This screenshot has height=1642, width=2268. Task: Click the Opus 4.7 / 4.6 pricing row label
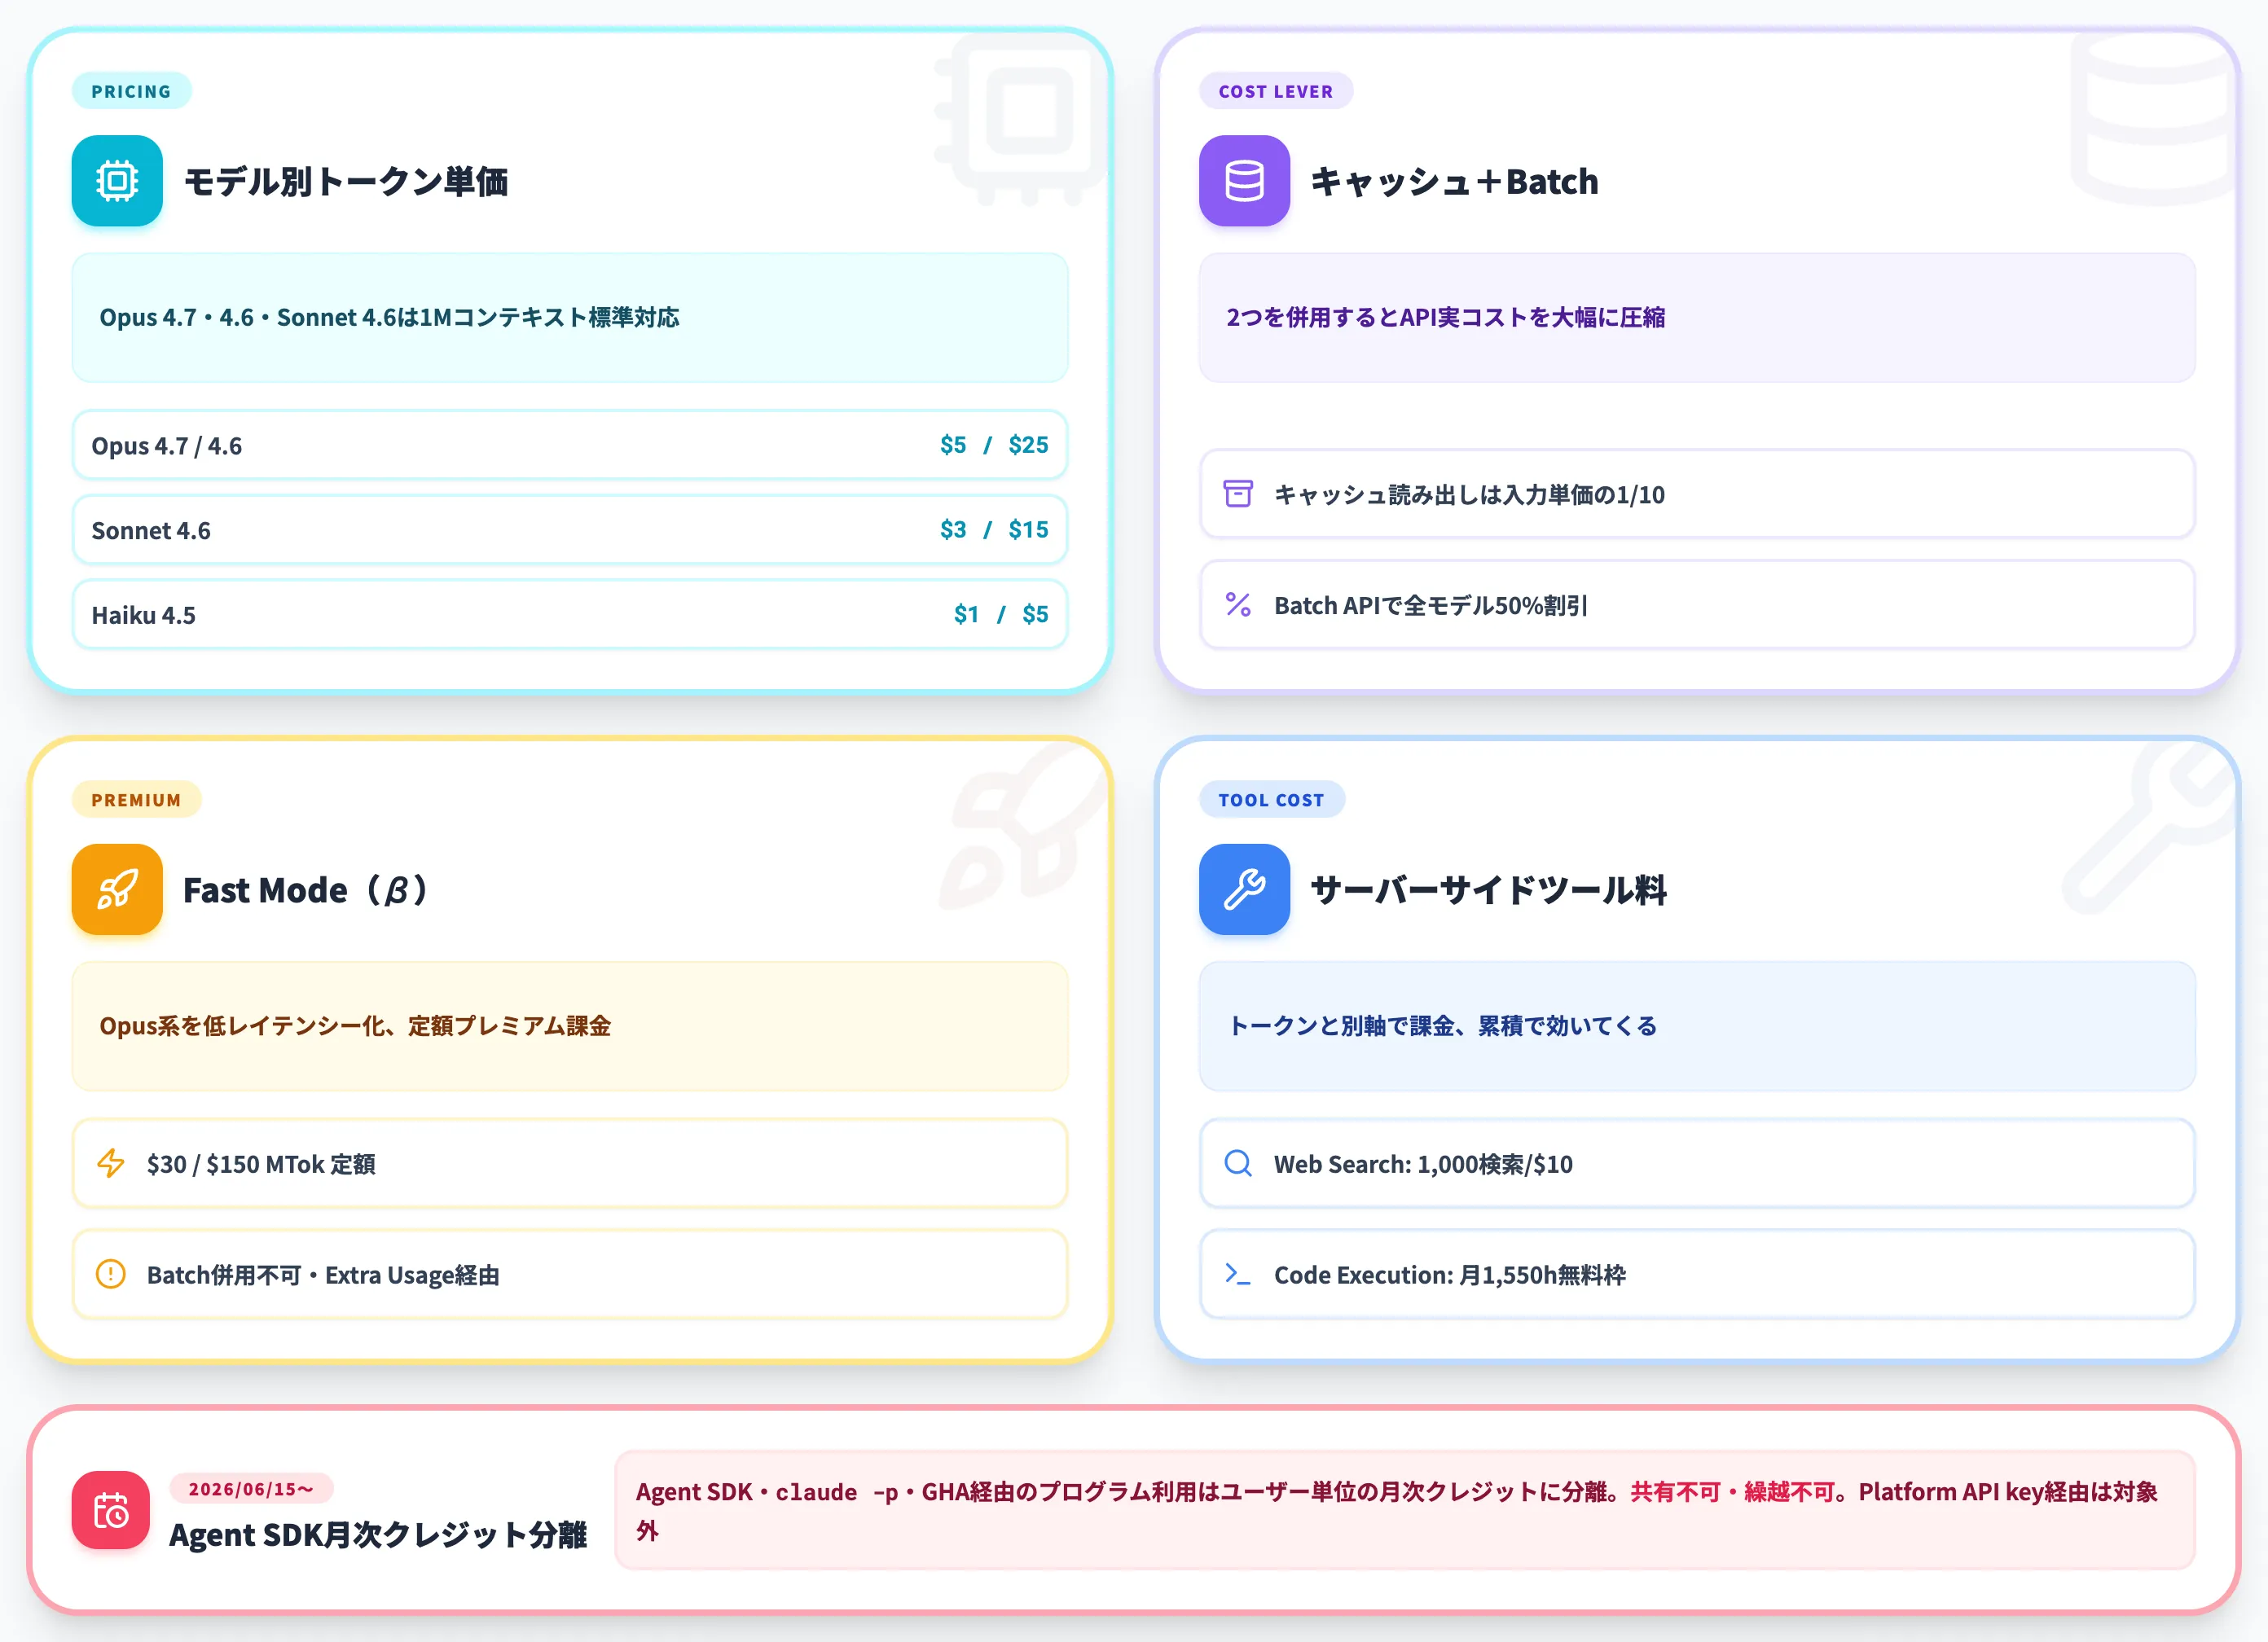(167, 446)
